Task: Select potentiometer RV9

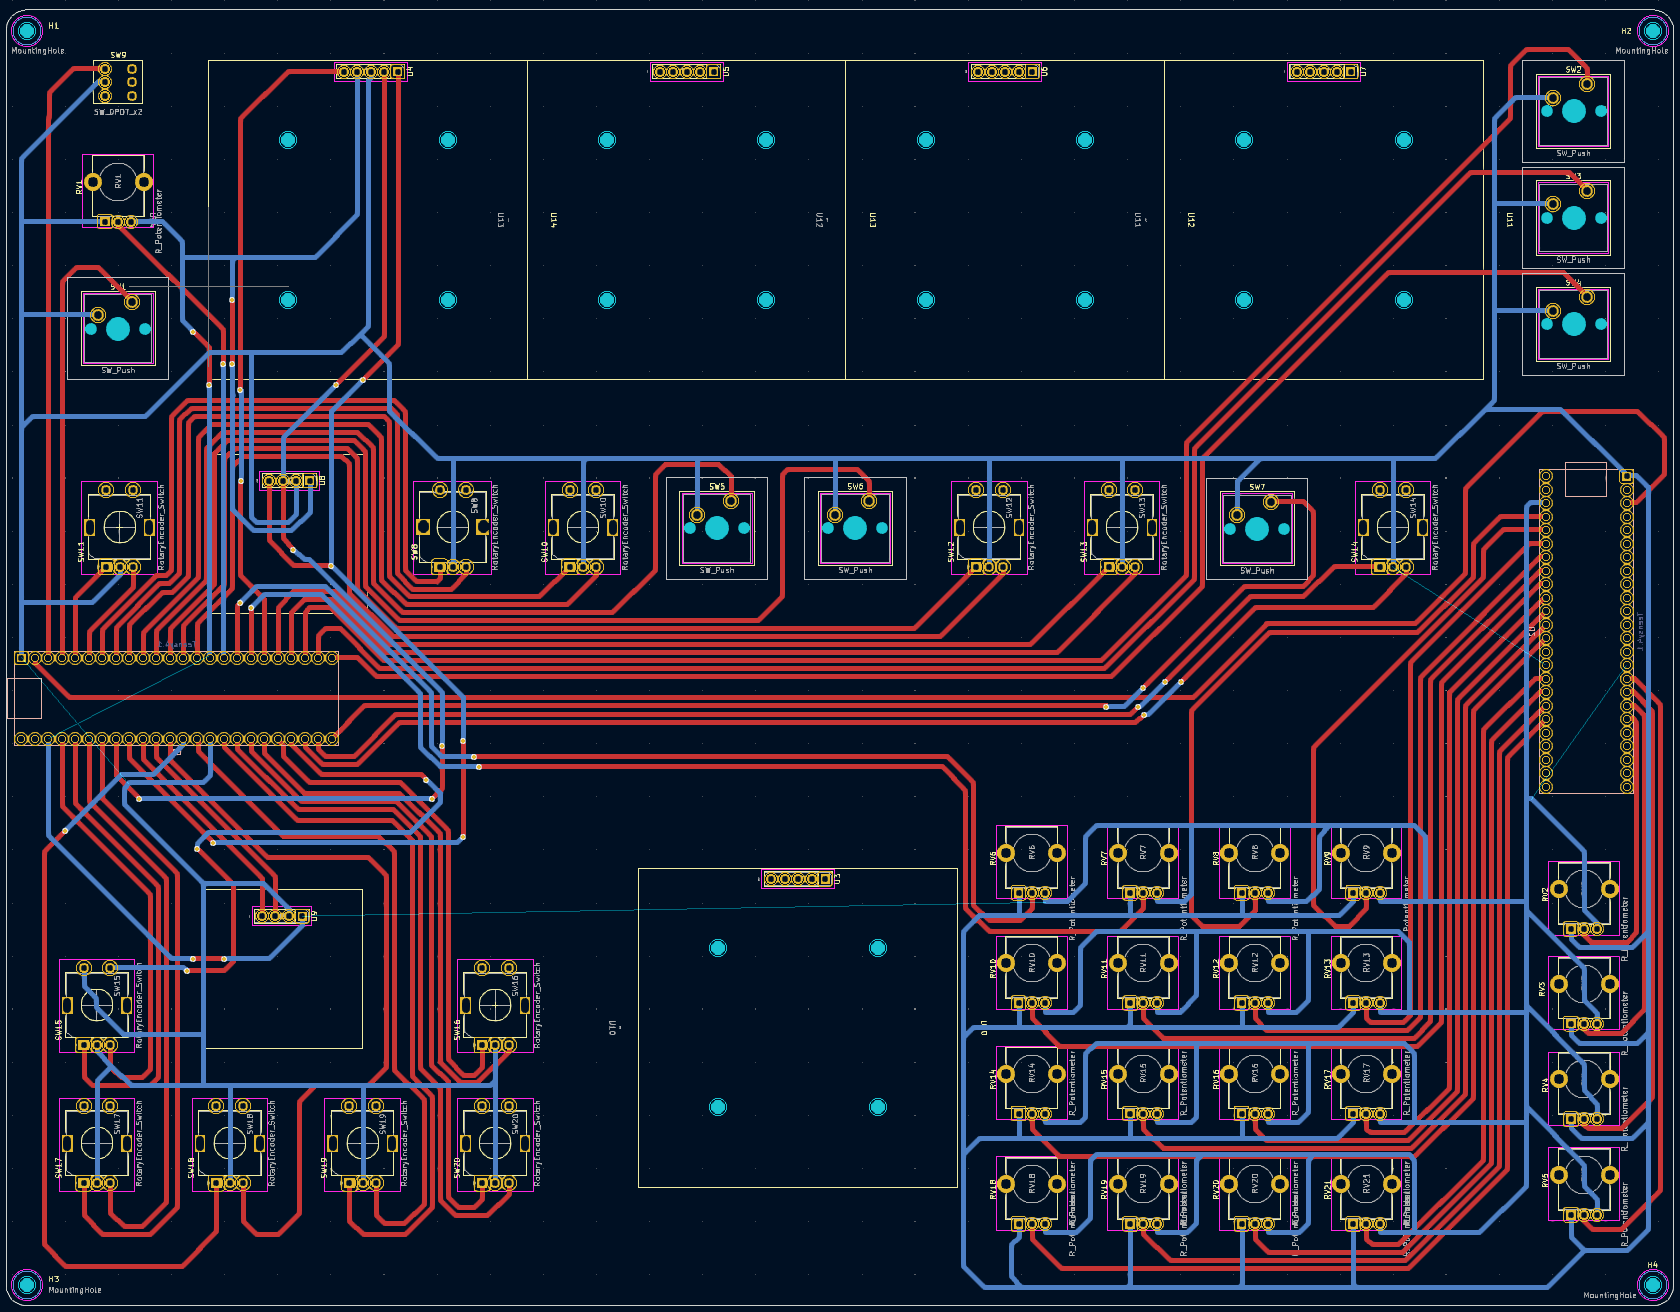Action: pyautogui.click(x=1366, y=862)
